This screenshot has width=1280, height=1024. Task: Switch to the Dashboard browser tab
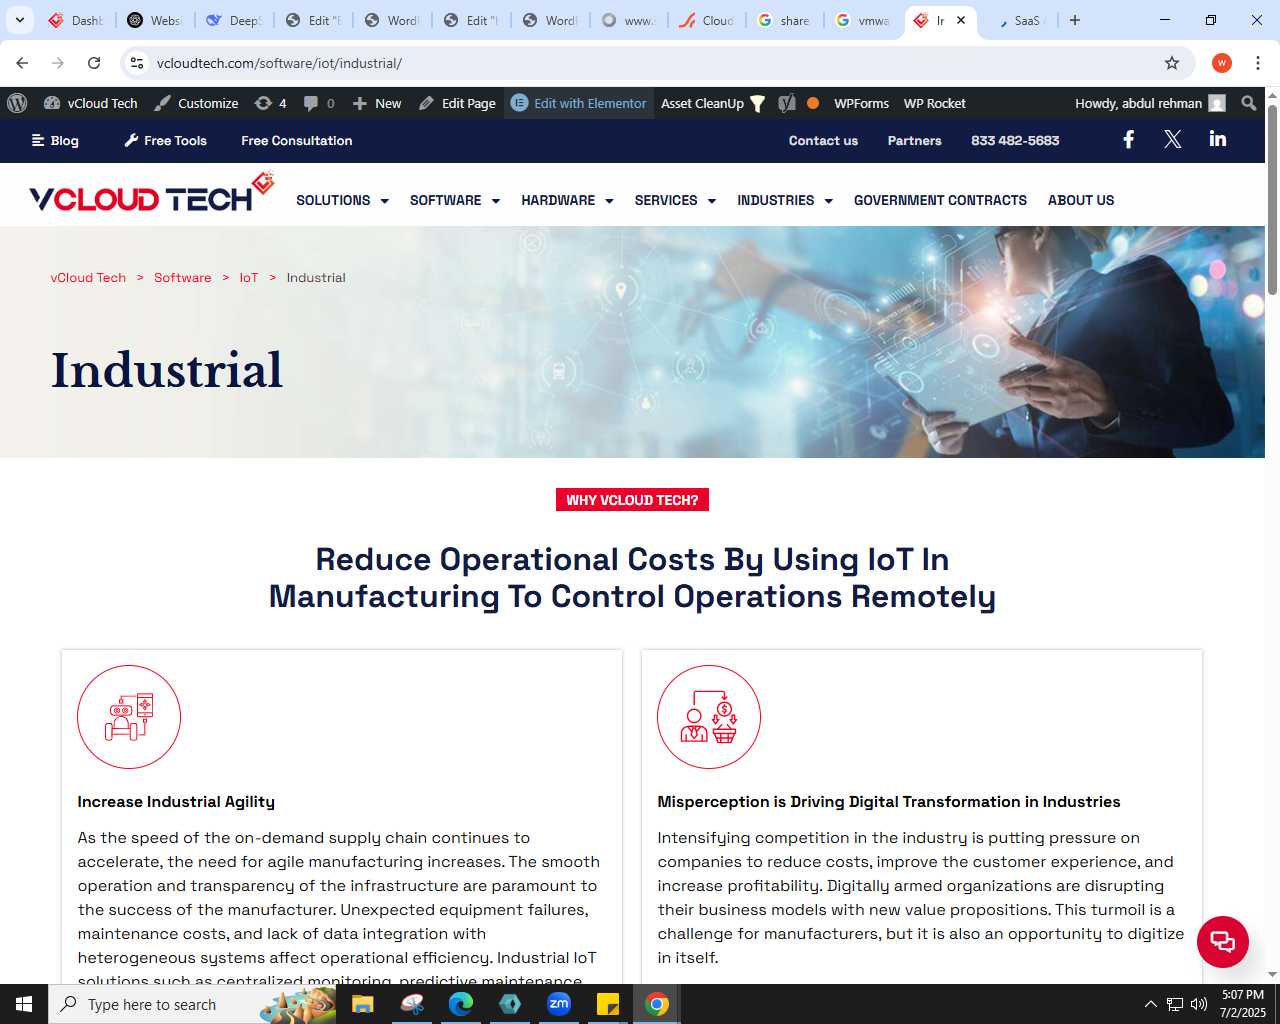[76, 20]
